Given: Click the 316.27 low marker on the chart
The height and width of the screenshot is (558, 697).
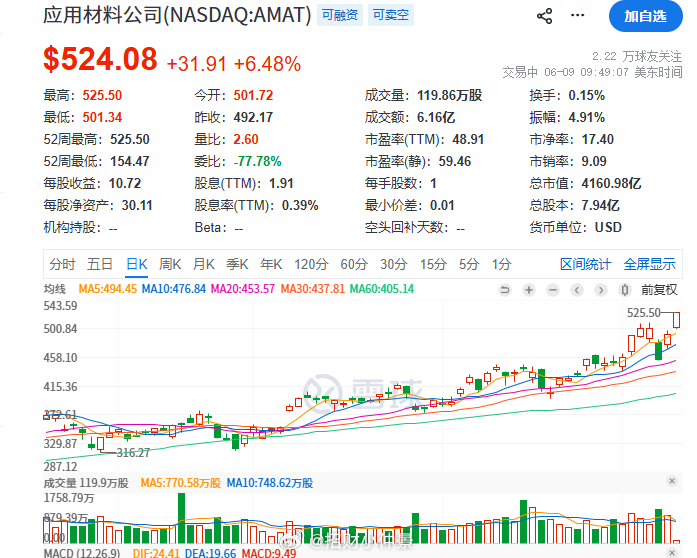Looking at the screenshot, I should coord(133,453).
